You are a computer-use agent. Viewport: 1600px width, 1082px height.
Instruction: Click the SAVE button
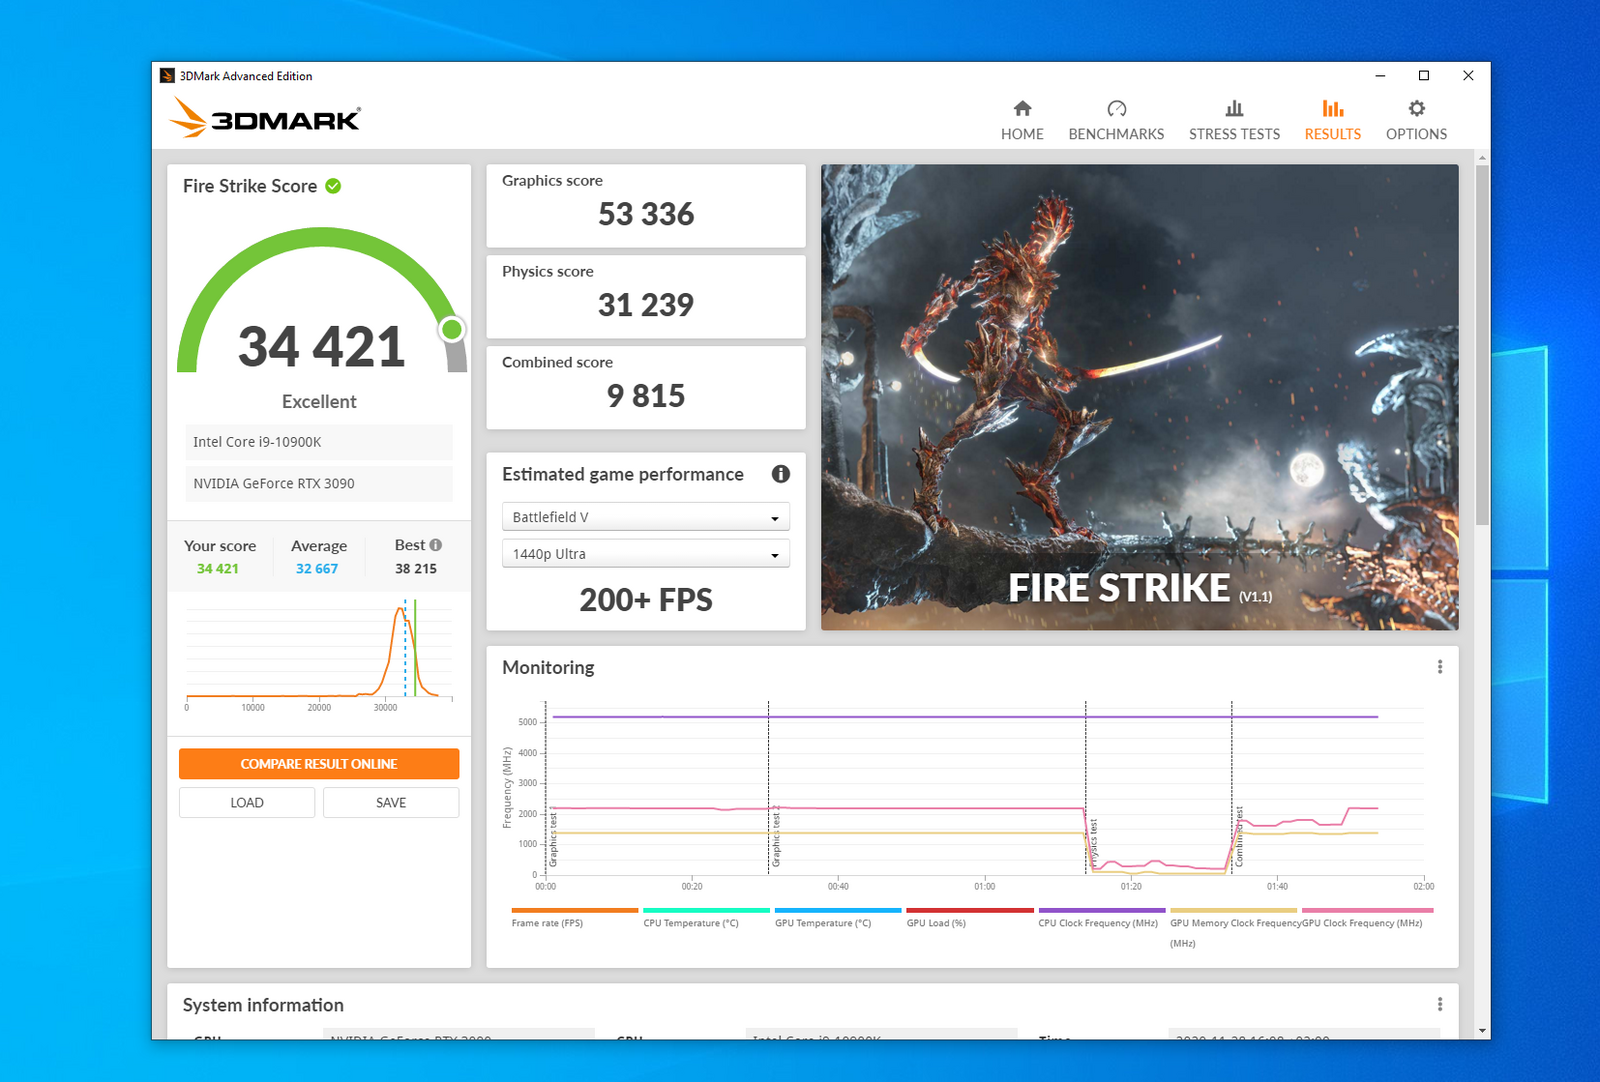tap(391, 803)
